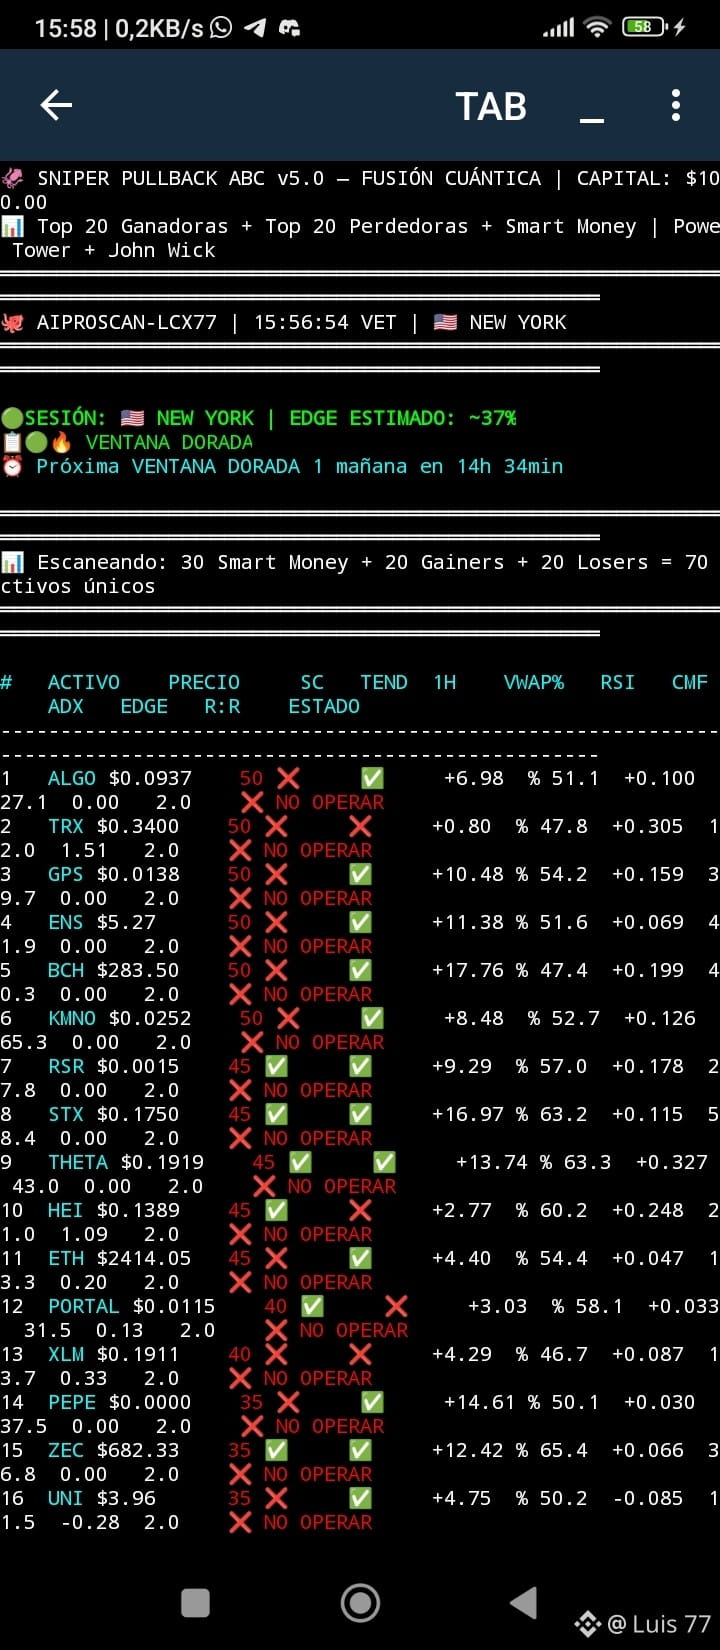The height and width of the screenshot is (1650, 720).
Task: Select the KMNO ticker
Action: 72,1018
